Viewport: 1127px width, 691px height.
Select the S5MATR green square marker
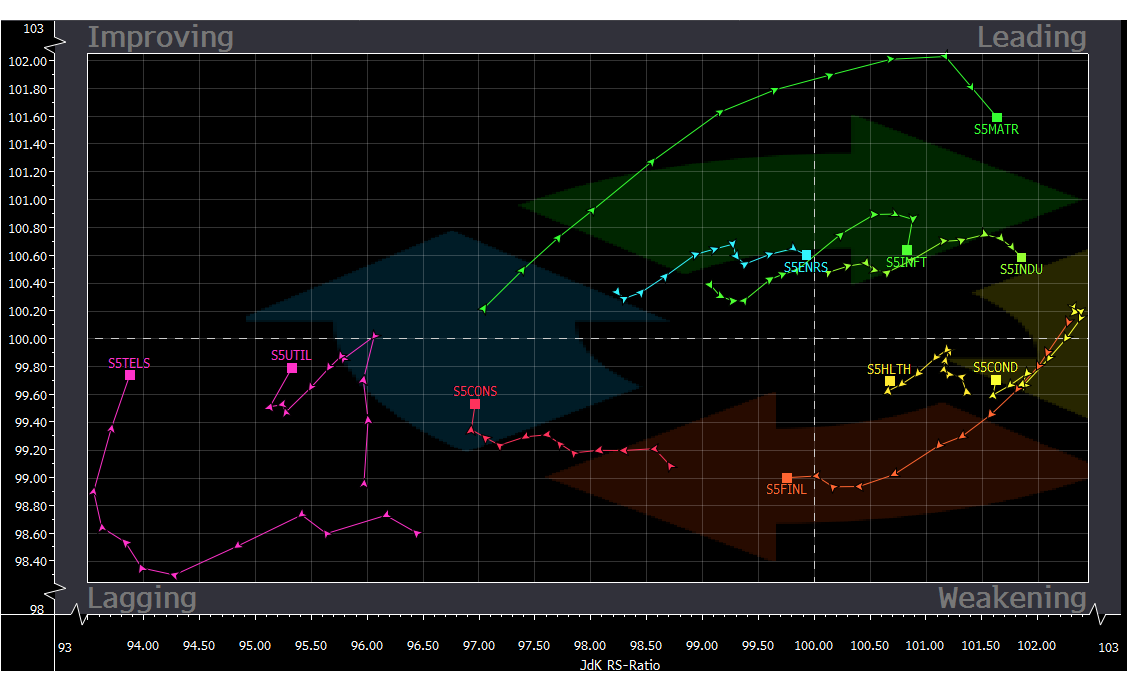(x=997, y=117)
